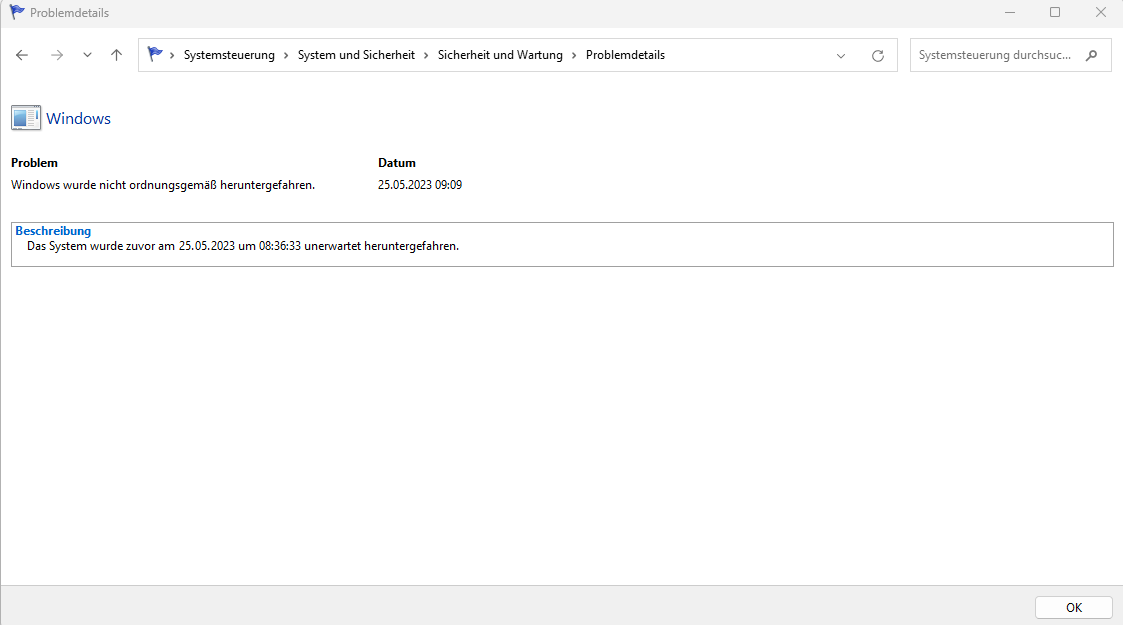Click the Beschreibung heading
The height and width of the screenshot is (625, 1123).
pos(53,231)
